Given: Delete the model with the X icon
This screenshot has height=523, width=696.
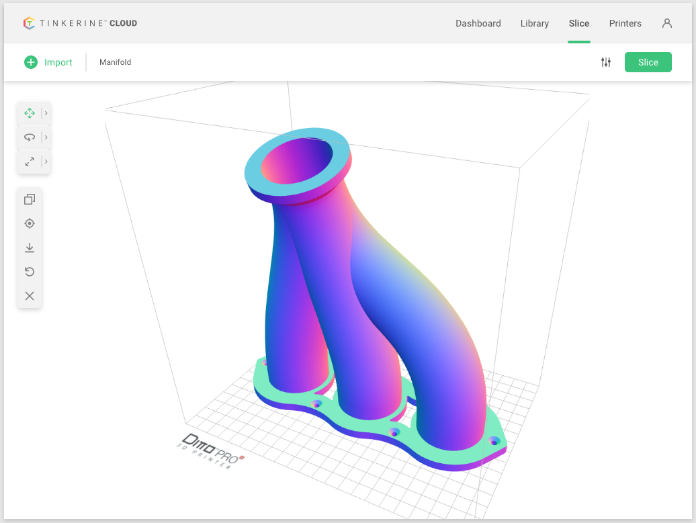Looking at the screenshot, I should [29, 296].
